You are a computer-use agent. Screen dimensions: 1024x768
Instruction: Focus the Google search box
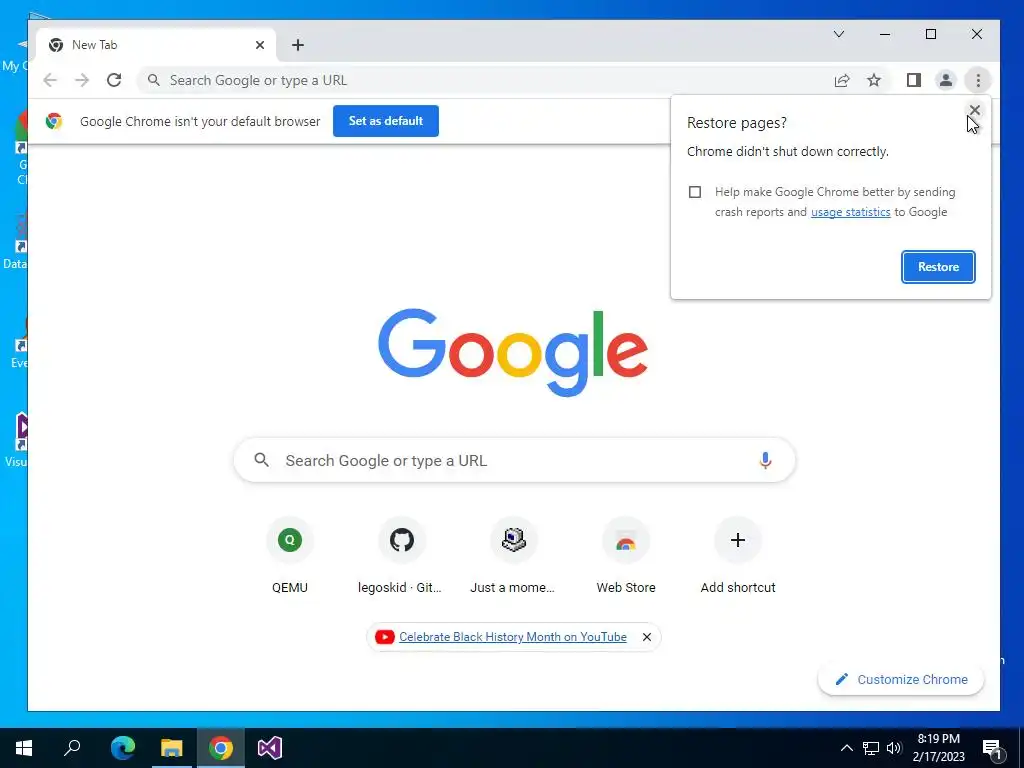[x=515, y=460]
